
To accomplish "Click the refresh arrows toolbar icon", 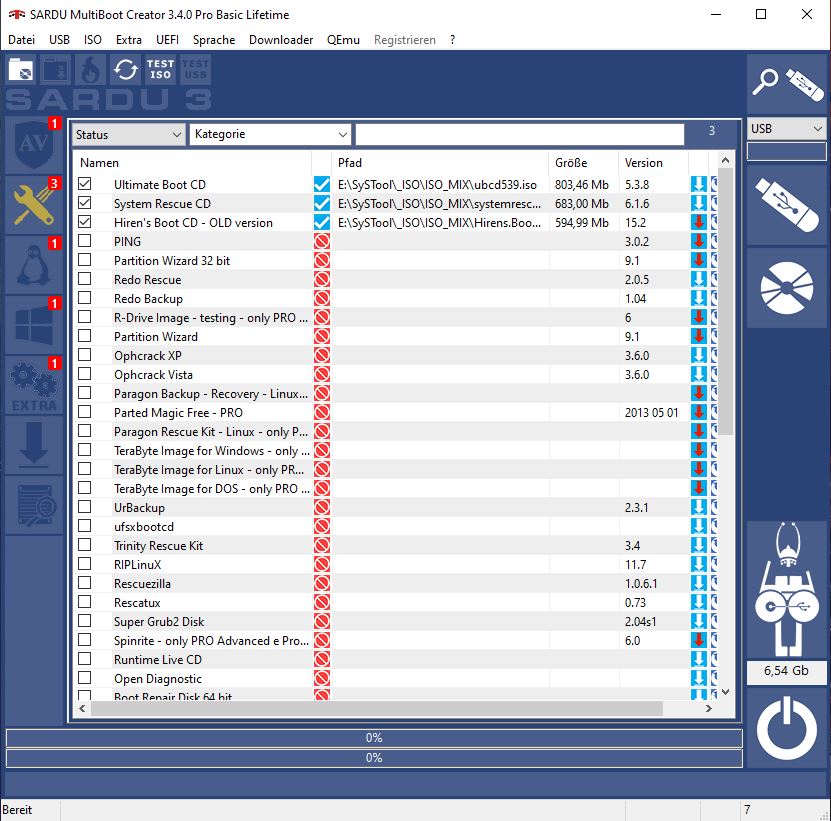I will [x=126, y=70].
